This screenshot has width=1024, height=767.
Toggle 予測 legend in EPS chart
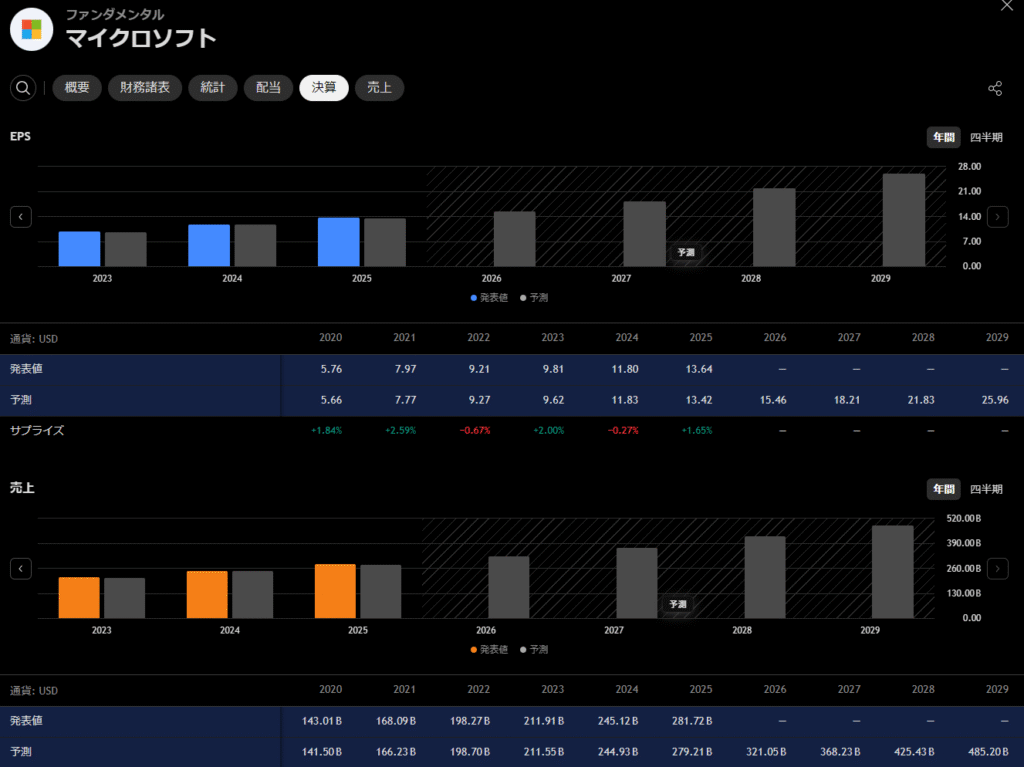534,298
